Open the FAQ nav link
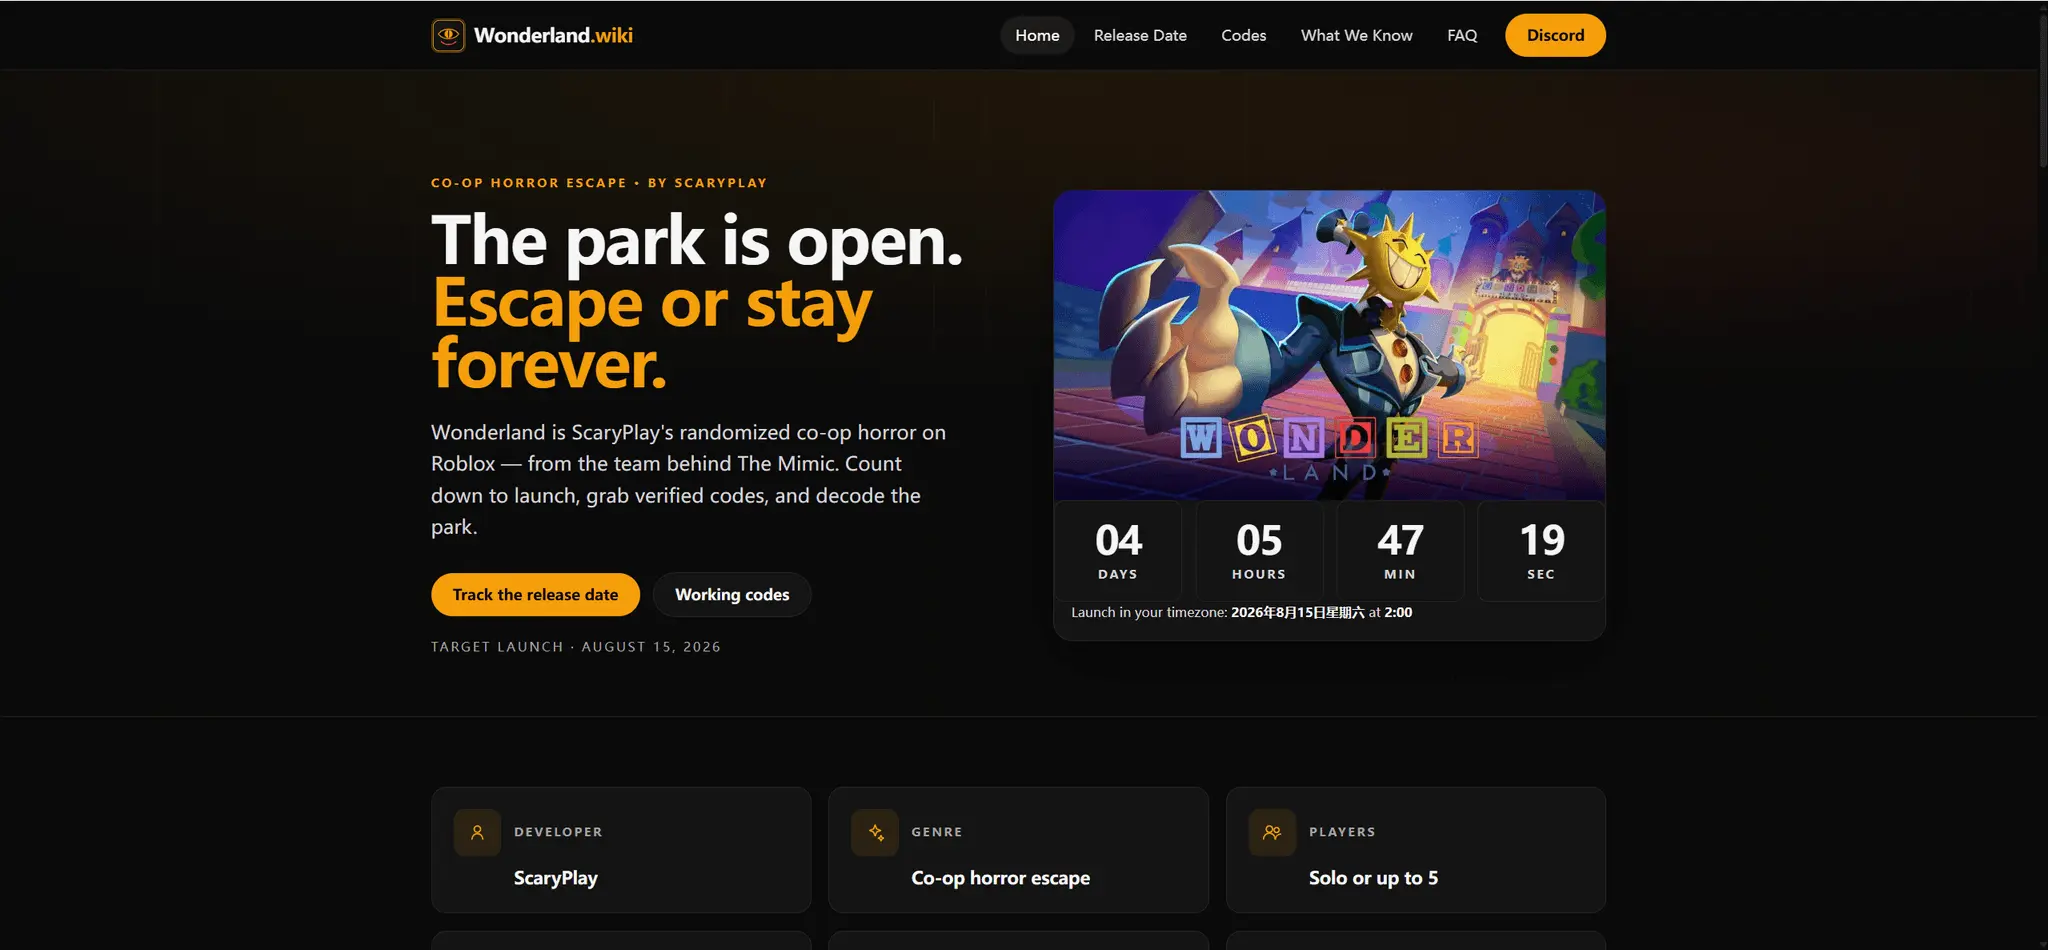This screenshot has width=2048, height=950. [1462, 35]
